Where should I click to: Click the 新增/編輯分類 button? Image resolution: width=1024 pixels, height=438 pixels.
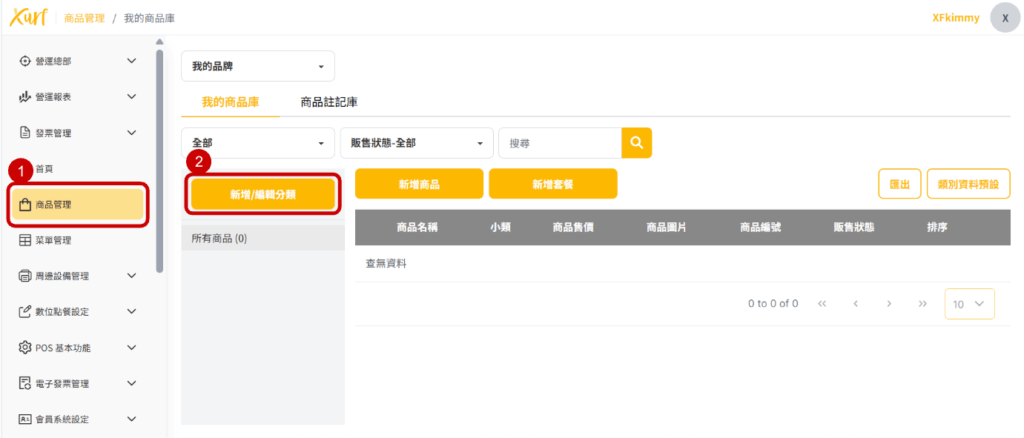click(x=262, y=194)
